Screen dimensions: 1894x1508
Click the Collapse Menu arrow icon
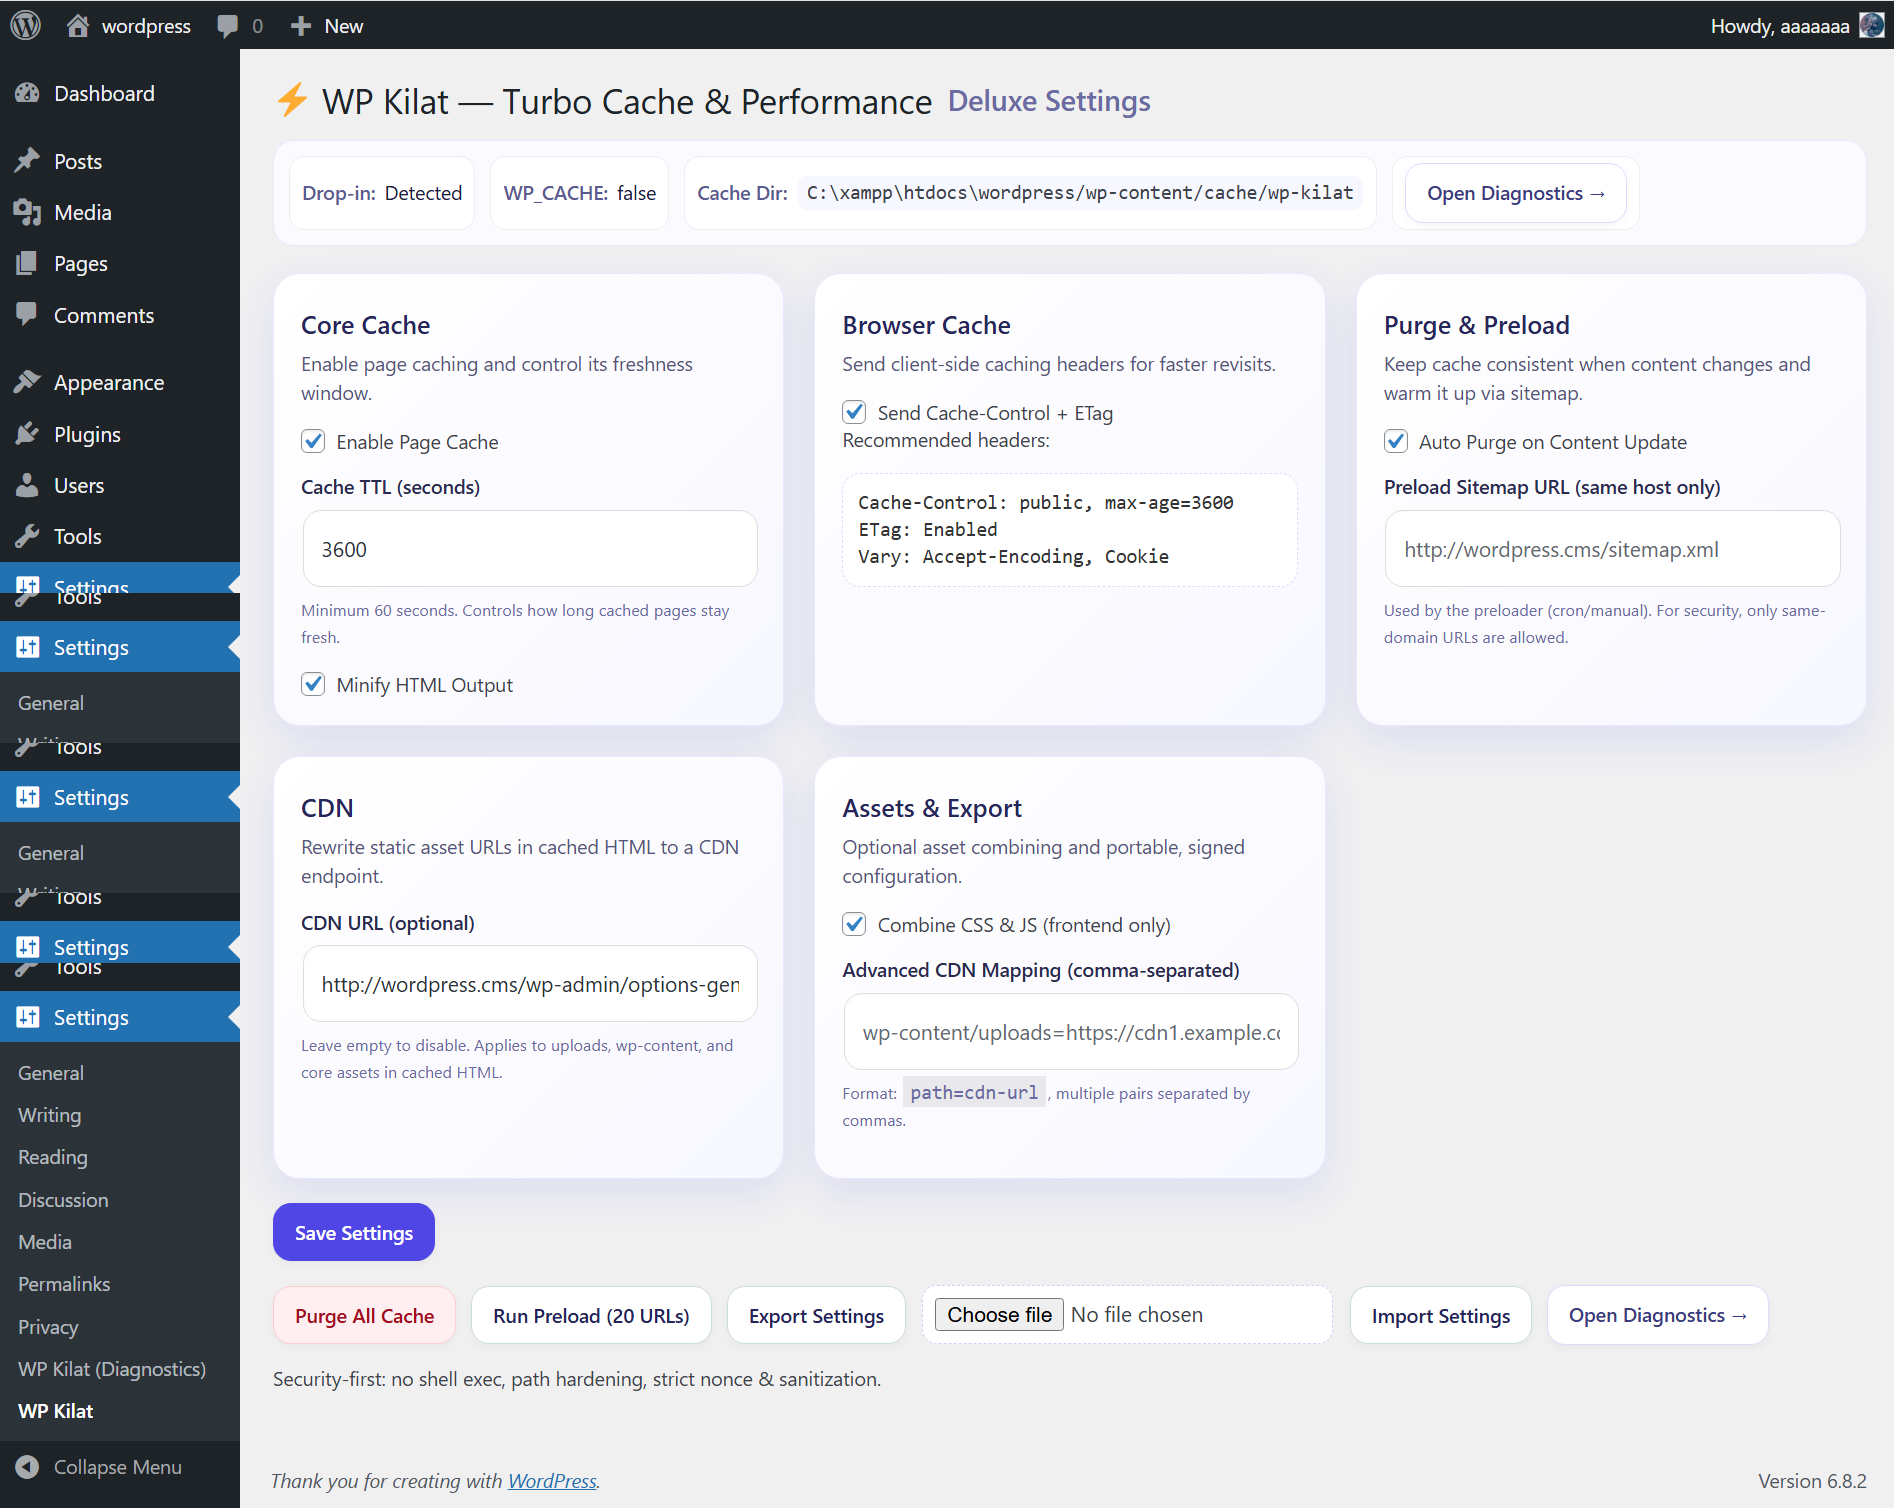28,1466
